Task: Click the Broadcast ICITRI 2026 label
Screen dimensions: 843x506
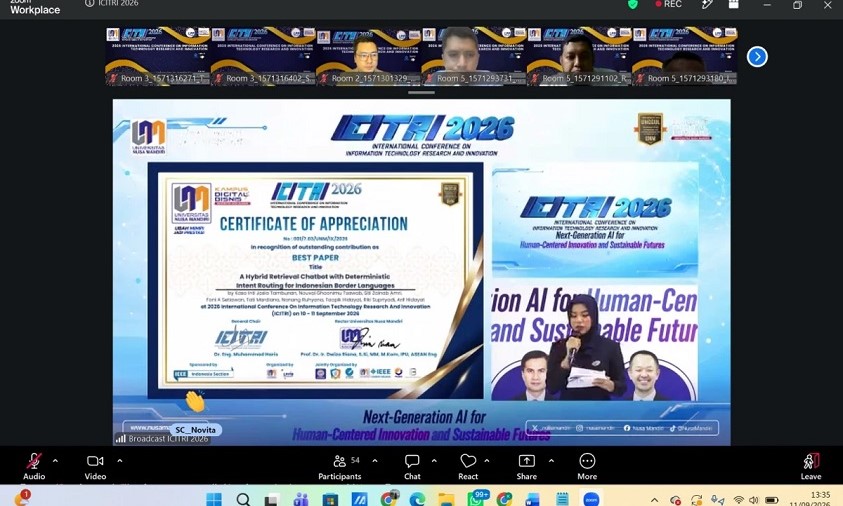Action: pos(162,439)
